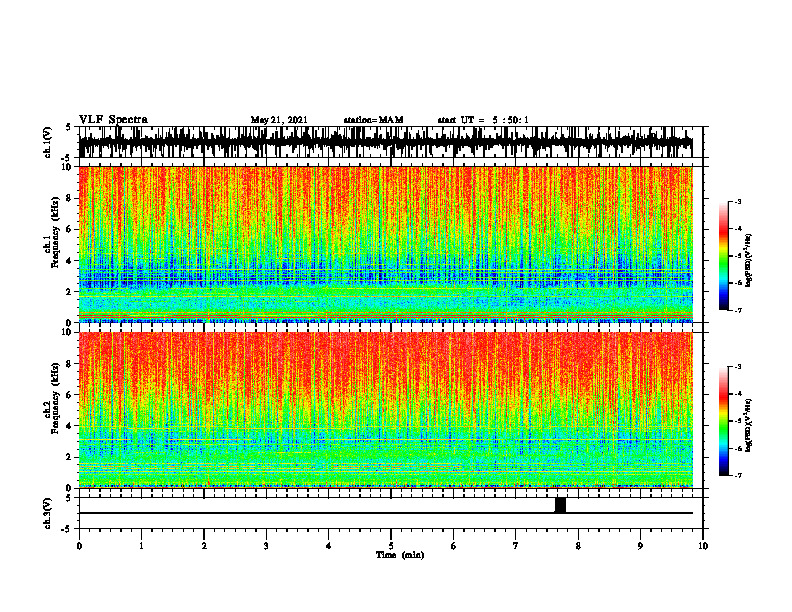Screen dimensions: 792x612
Task: Click the 'station=MAM' label
Action: (x=374, y=120)
